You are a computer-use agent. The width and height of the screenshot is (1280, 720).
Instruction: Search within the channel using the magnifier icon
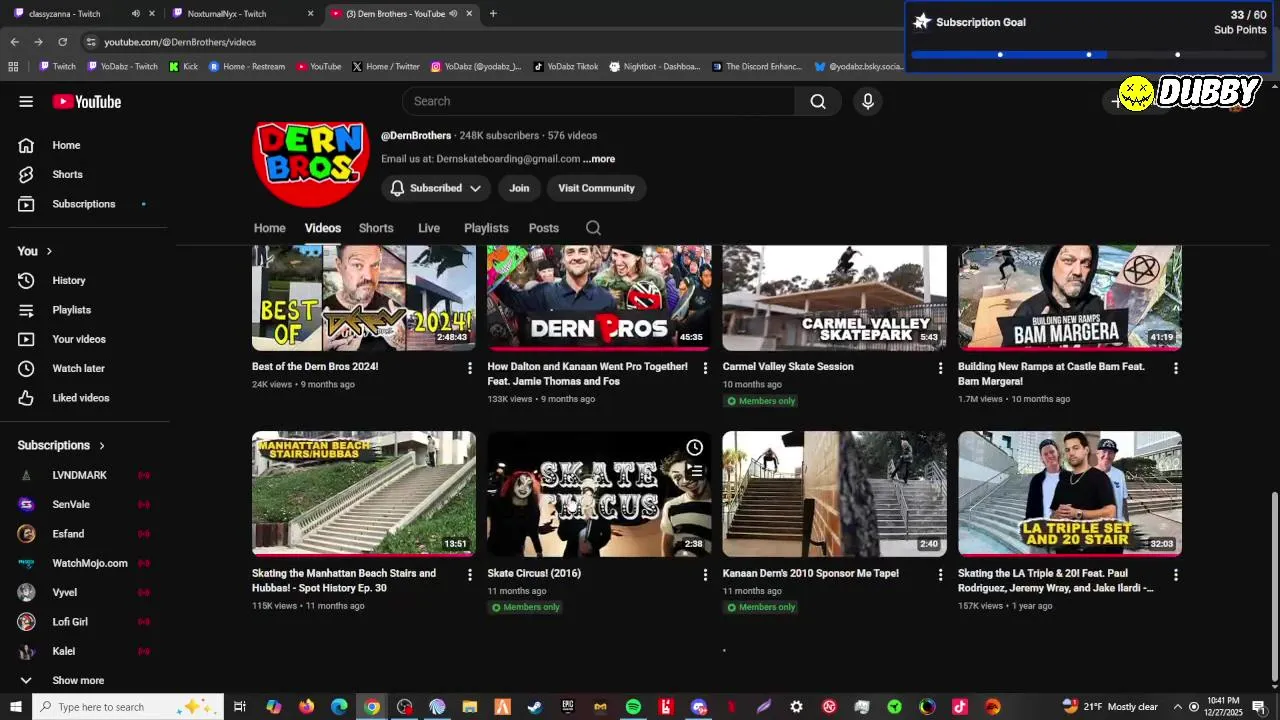593,228
